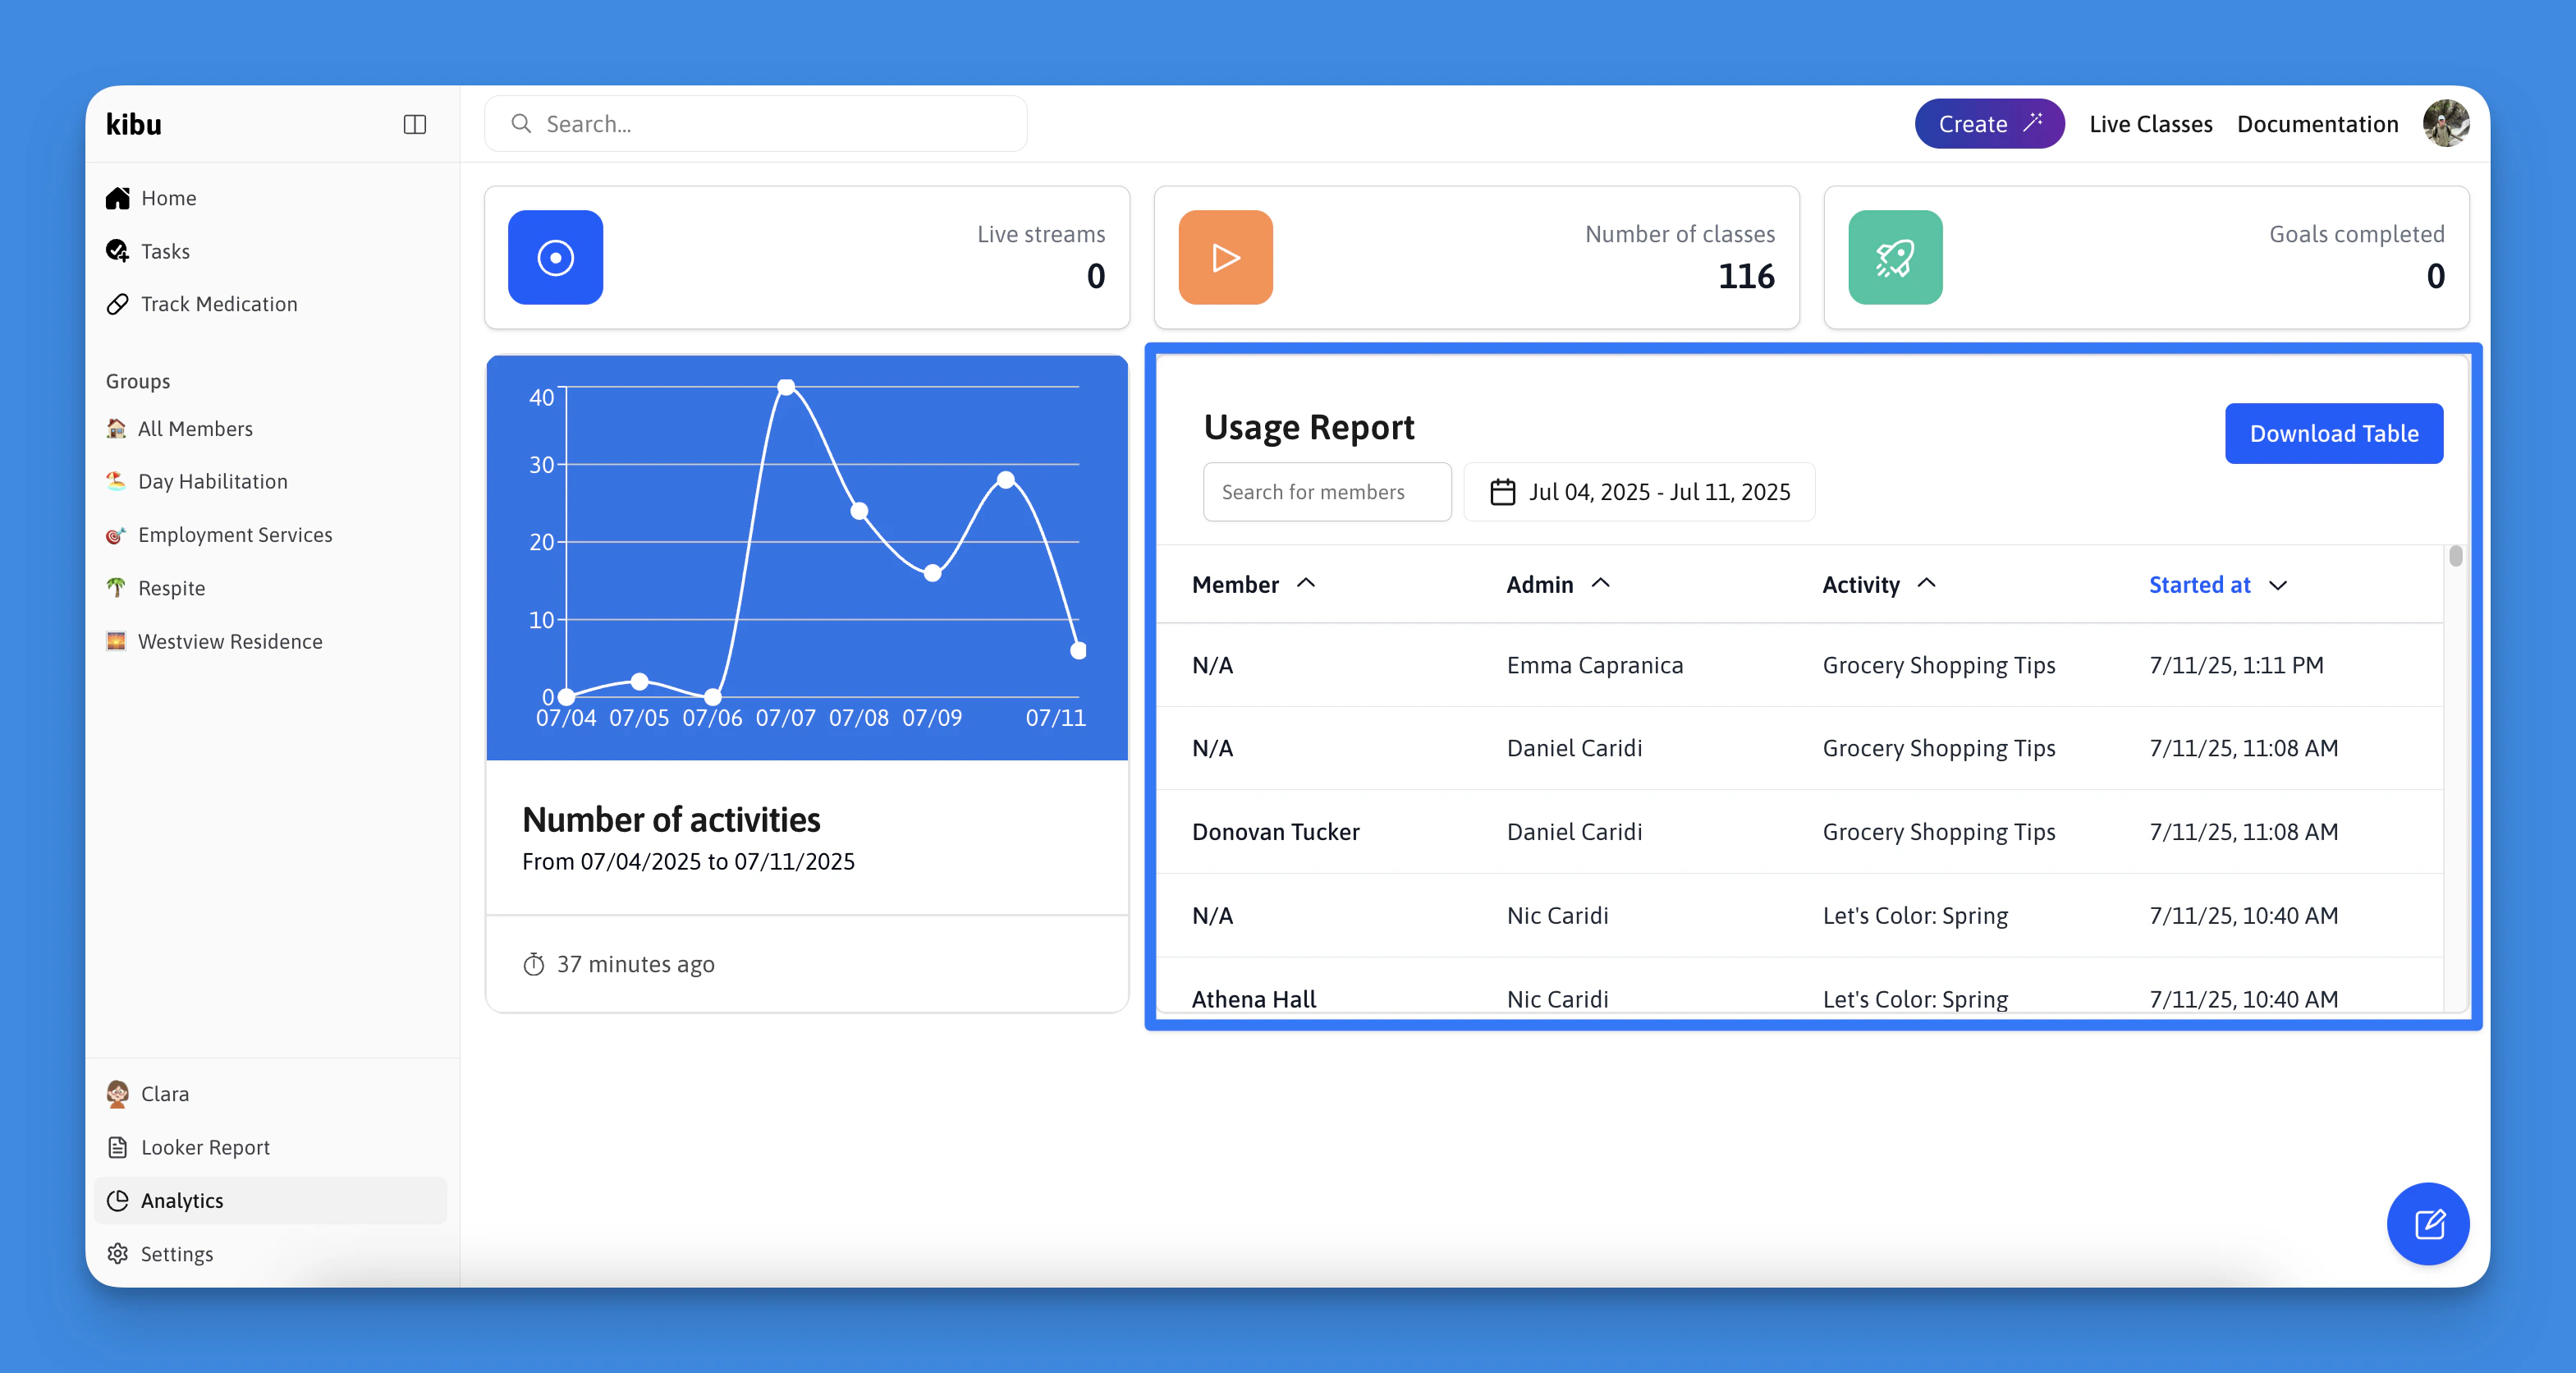Open Analytics in the sidebar
The height and width of the screenshot is (1373, 2576).
[181, 1200]
